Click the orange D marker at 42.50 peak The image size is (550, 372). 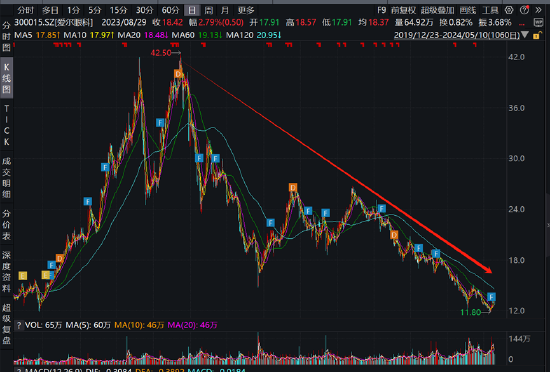[x=178, y=74]
